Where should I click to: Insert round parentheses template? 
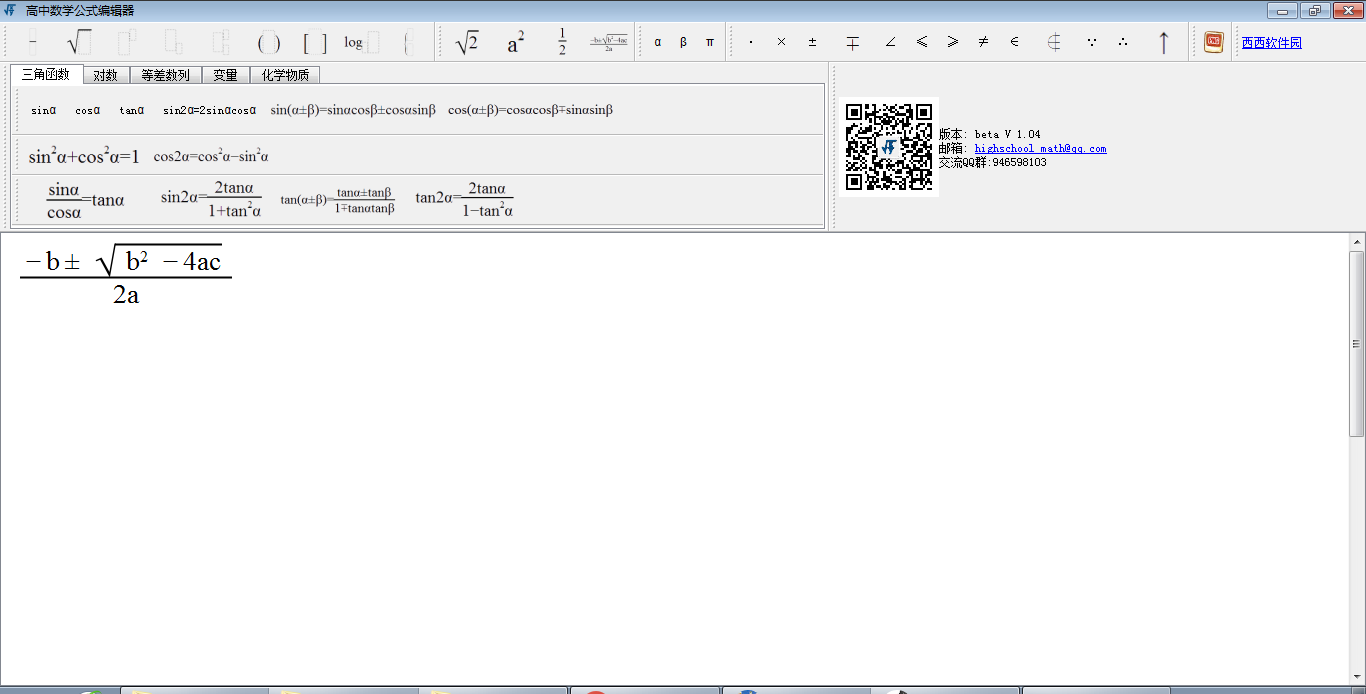click(268, 43)
